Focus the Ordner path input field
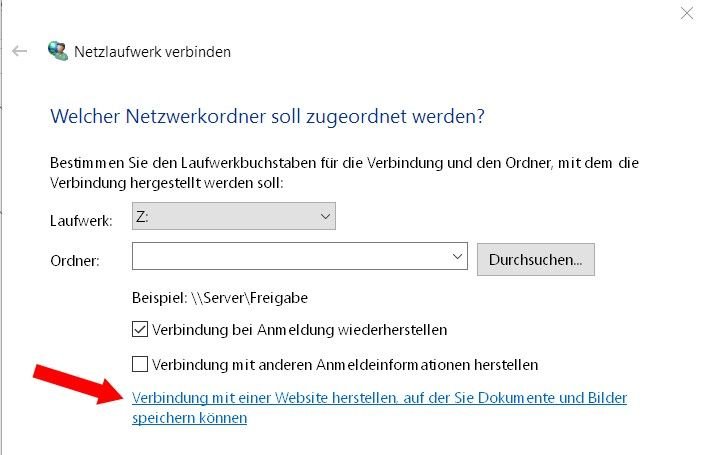 (x=300, y=256)
